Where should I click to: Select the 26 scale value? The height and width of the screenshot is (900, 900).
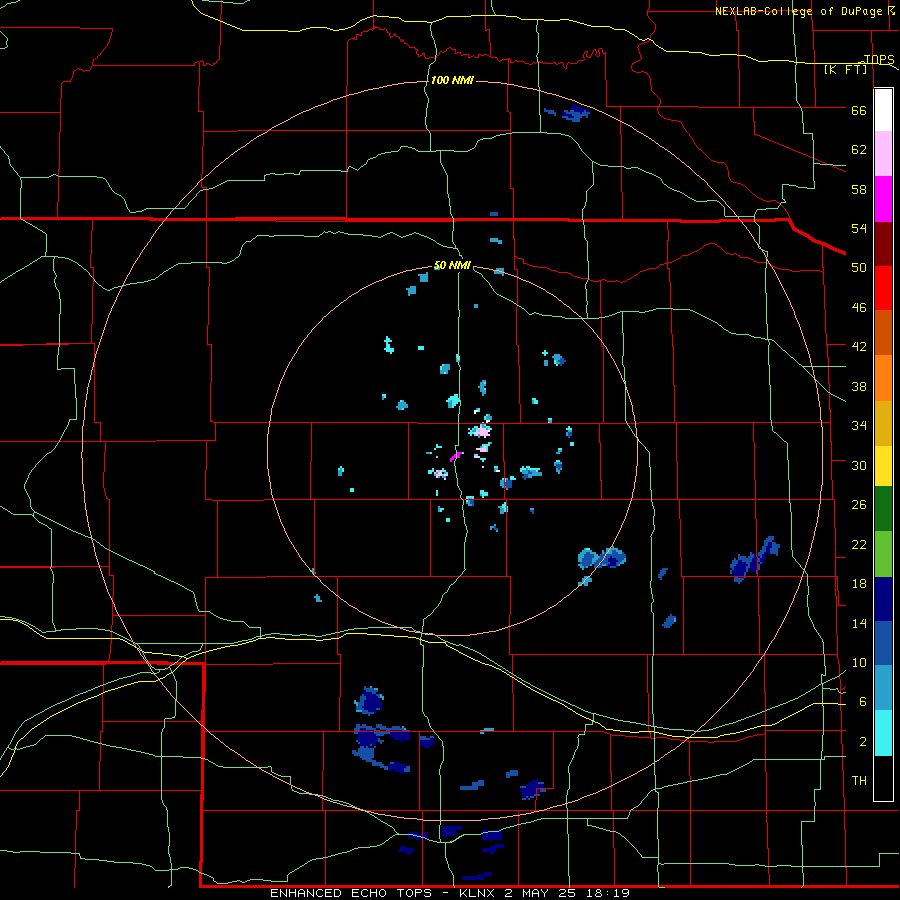859,505
